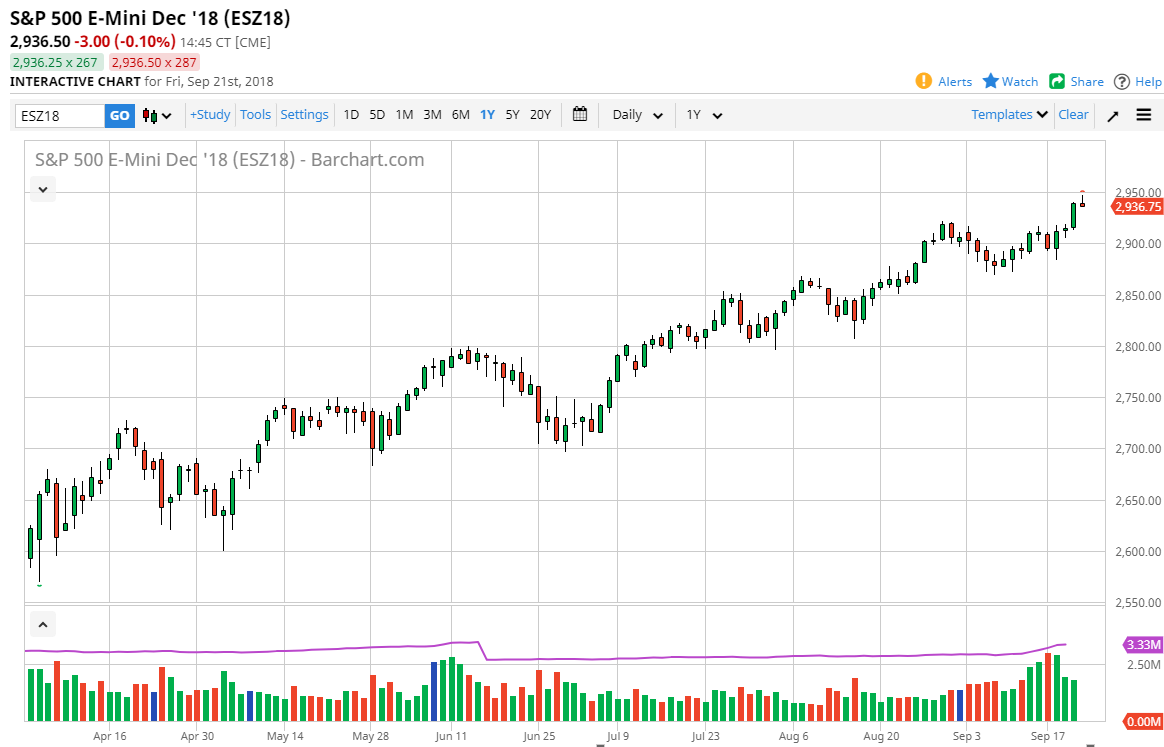Select the 3M timeframe
Viewport: 1164px width, 747px height.
pyautogui.click(x=432, y=115)
